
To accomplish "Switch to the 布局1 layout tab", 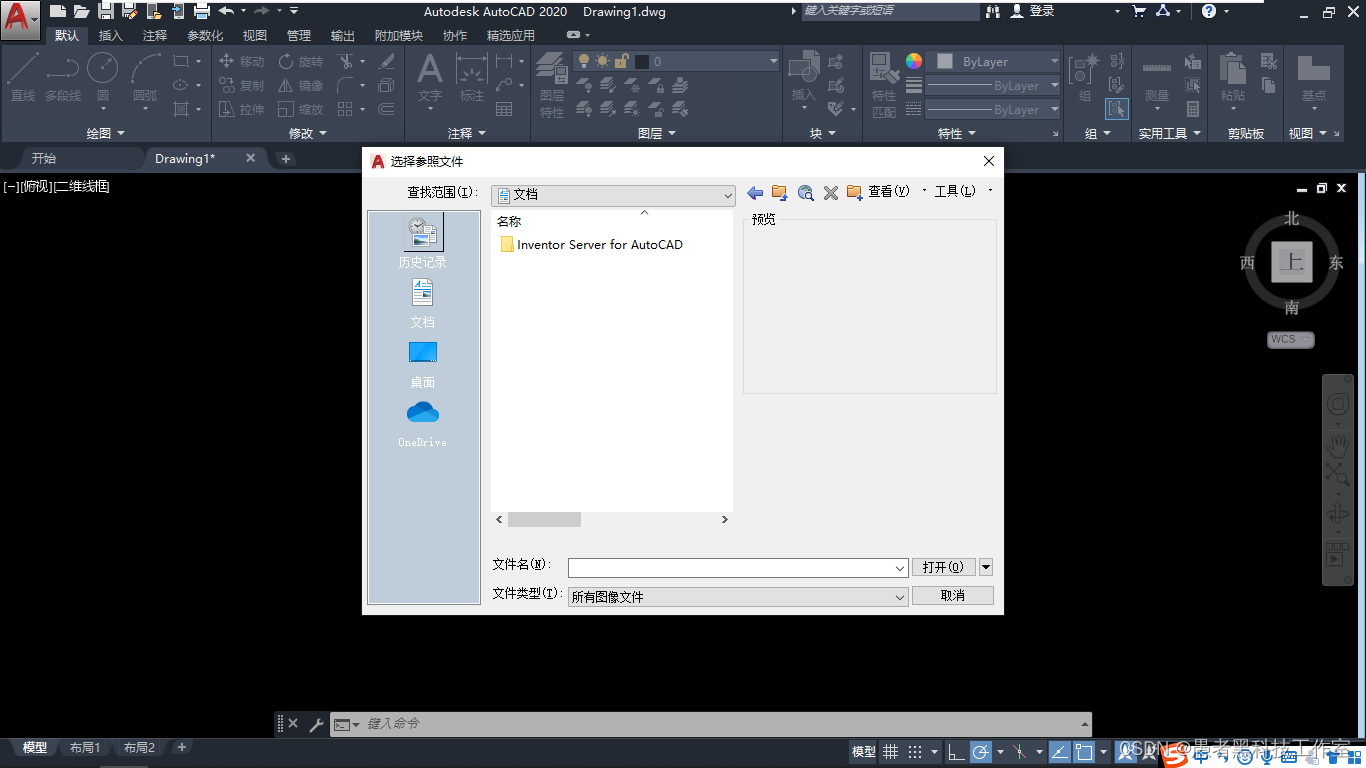I will pyautogui.click(x=84, y=748).
